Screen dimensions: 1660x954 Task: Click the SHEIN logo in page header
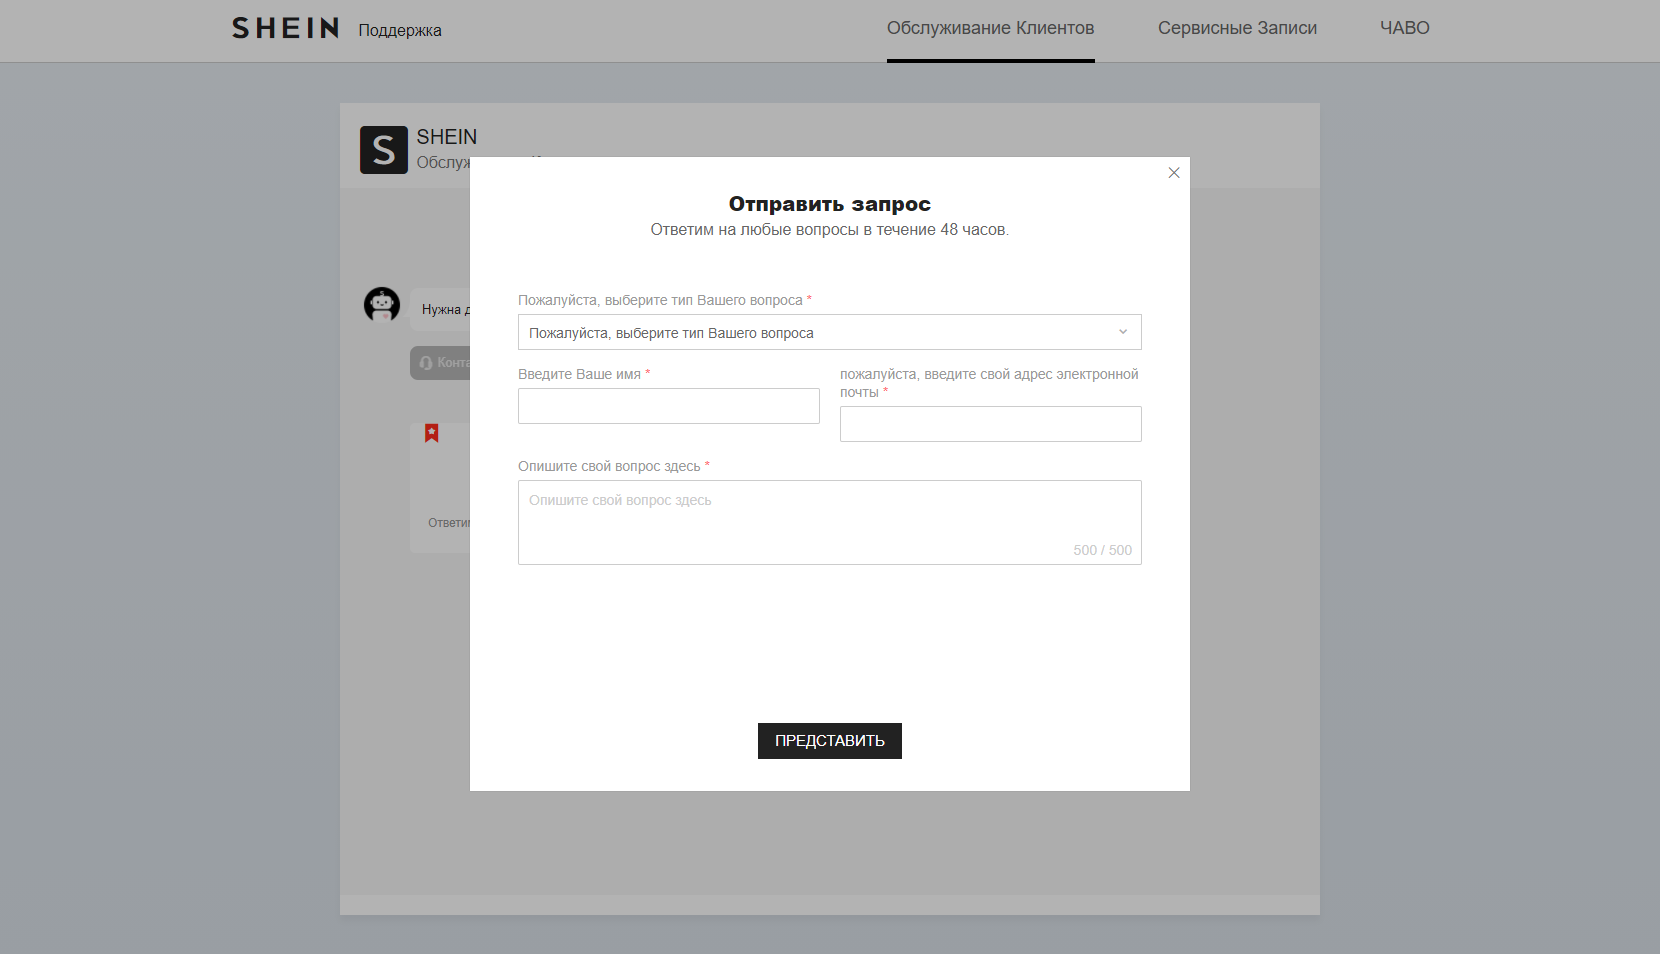tap(286, 29)
